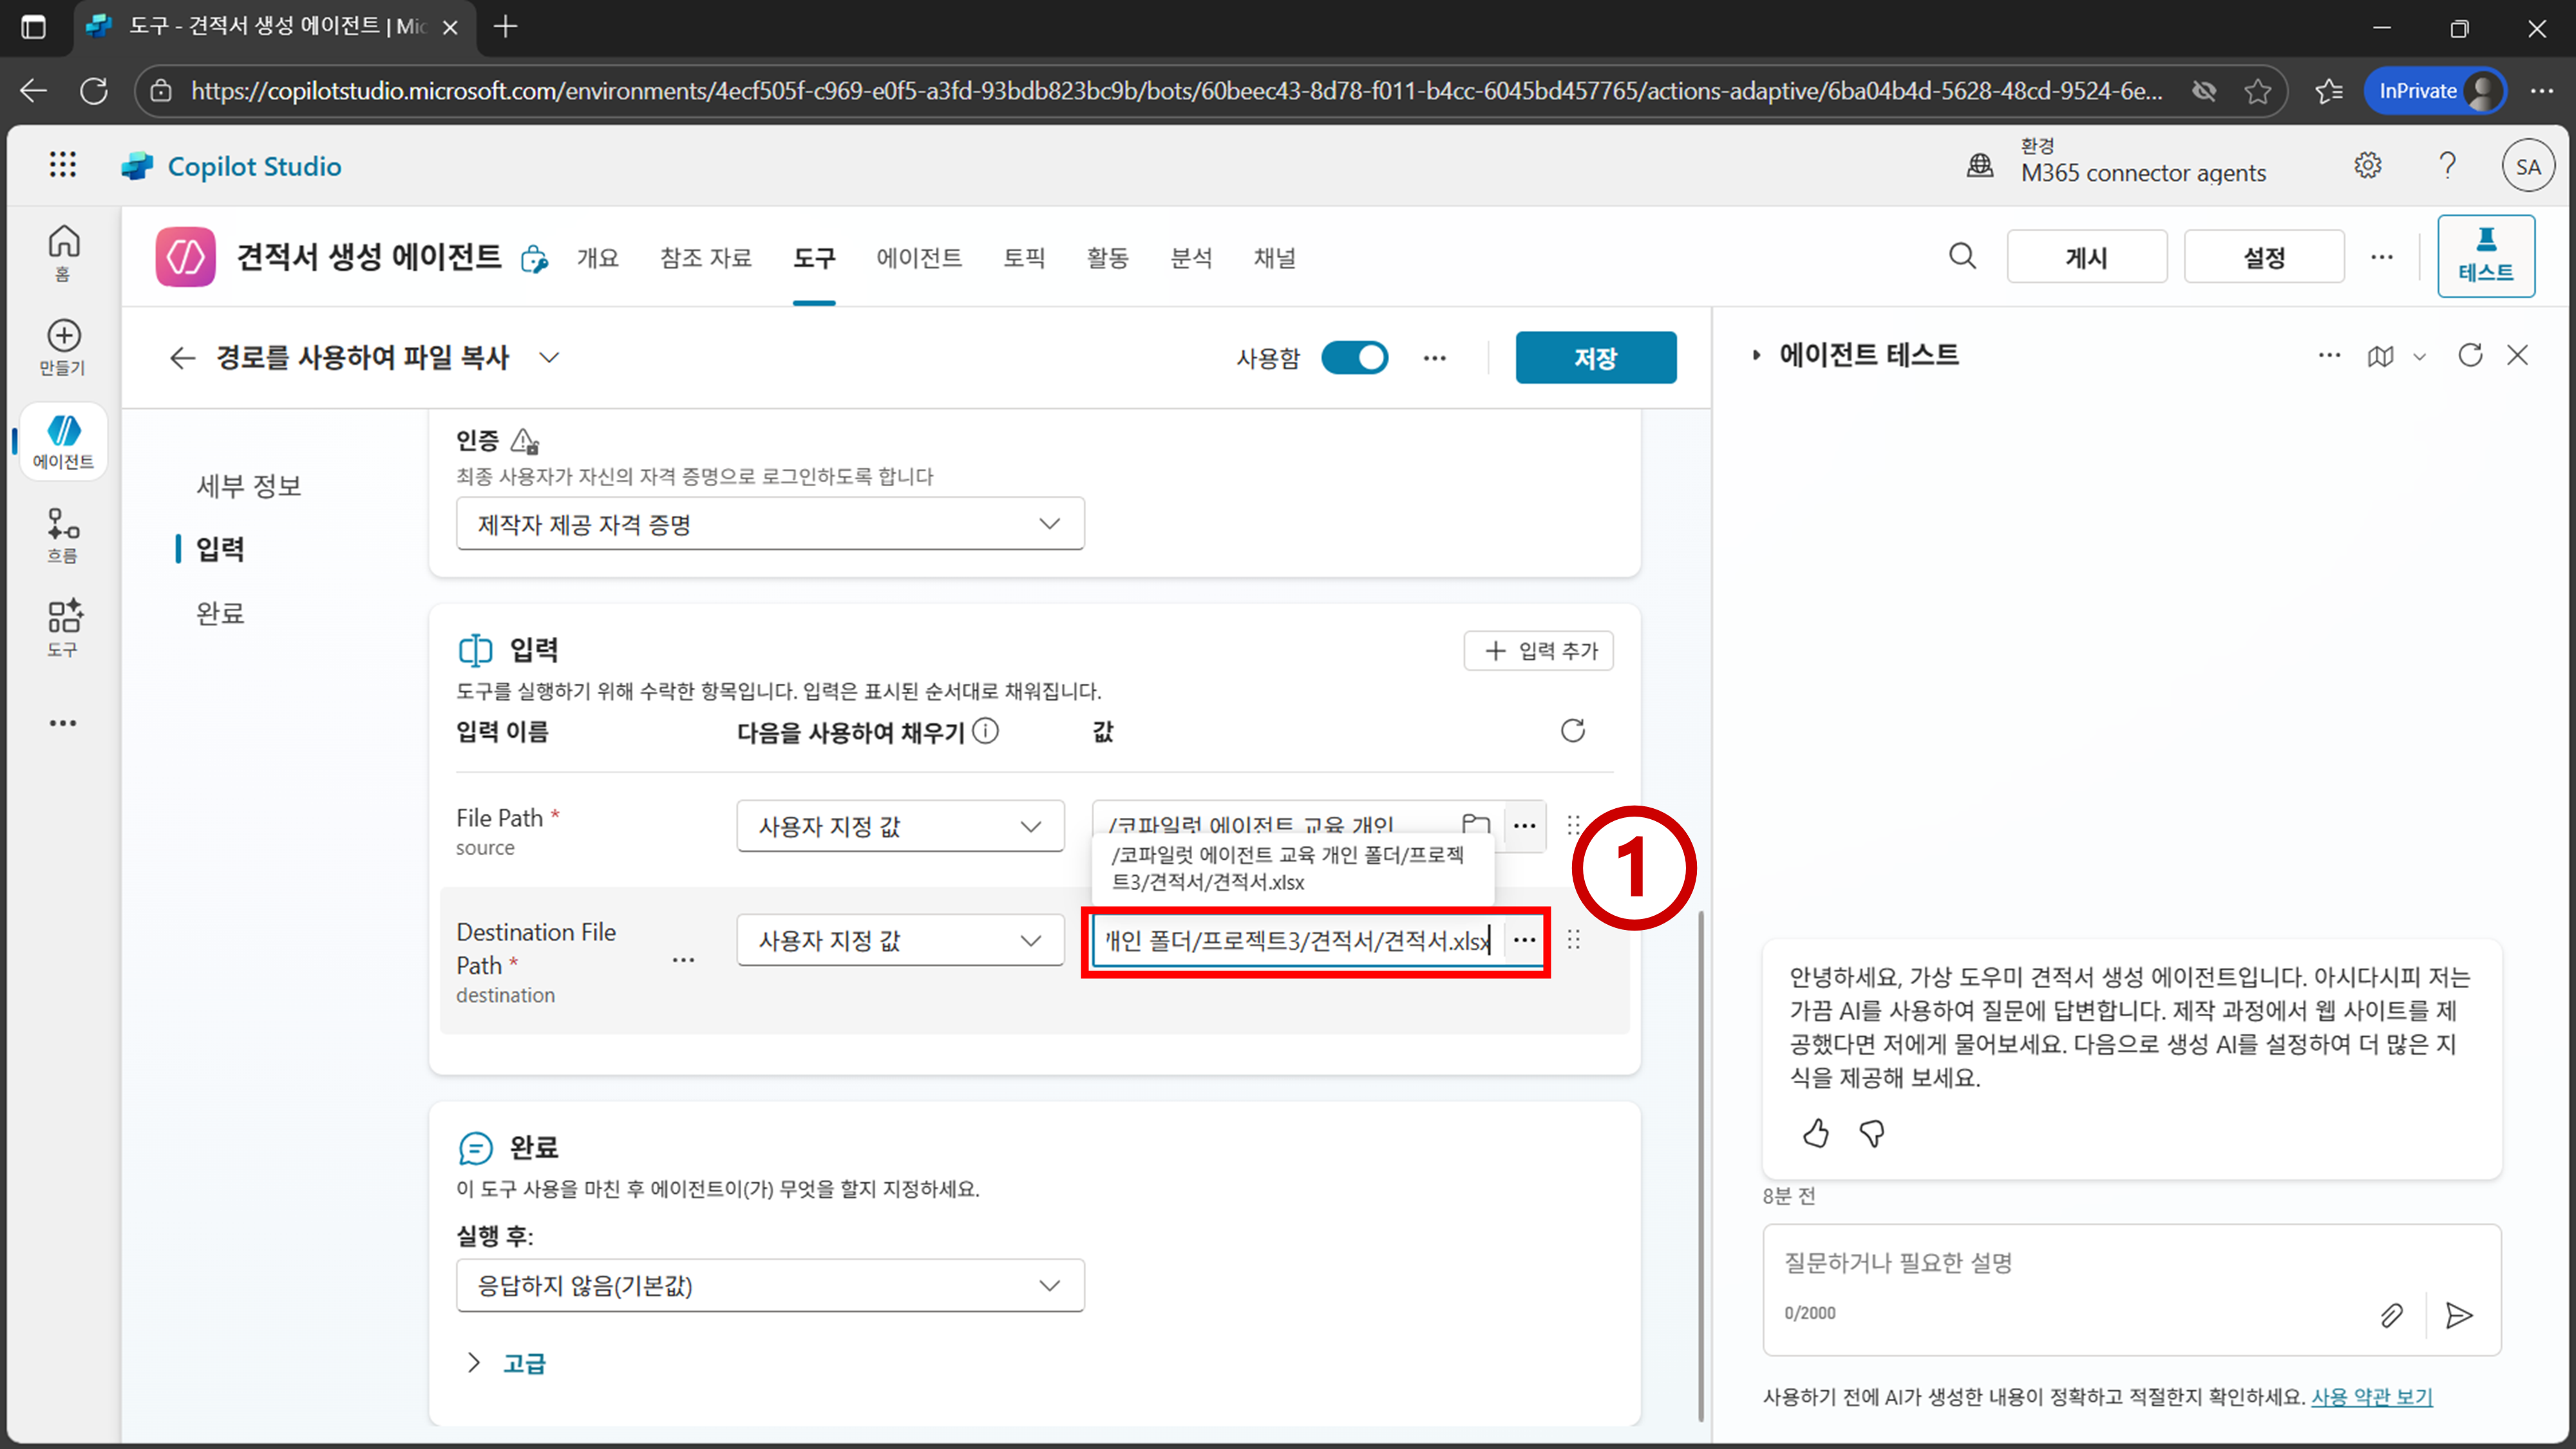Click the Destination File Path value field
Image resolution: width=2576 pixels, height=1449 pixels.
[1295, 941]
